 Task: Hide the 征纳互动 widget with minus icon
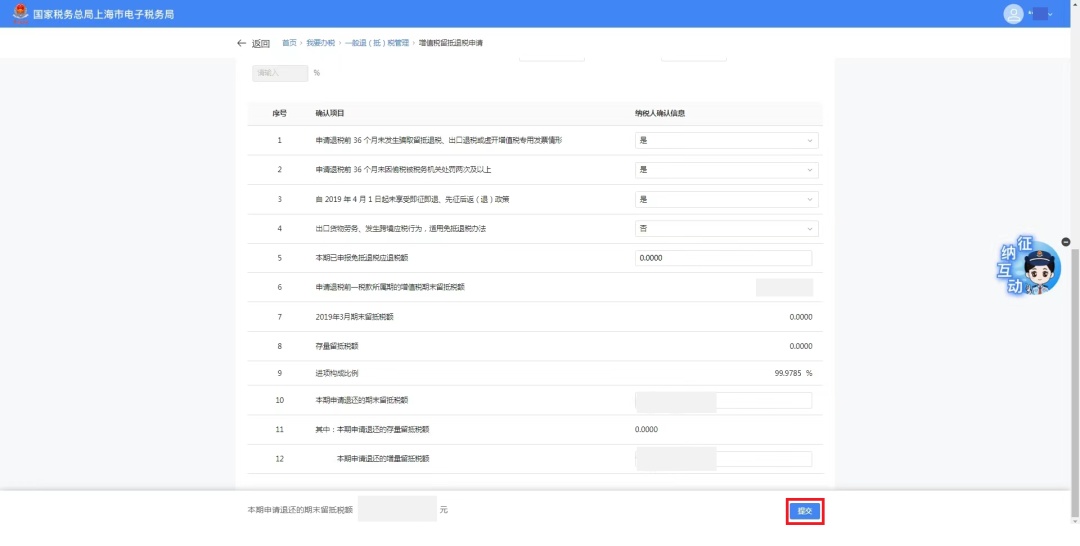[1066, 242]
